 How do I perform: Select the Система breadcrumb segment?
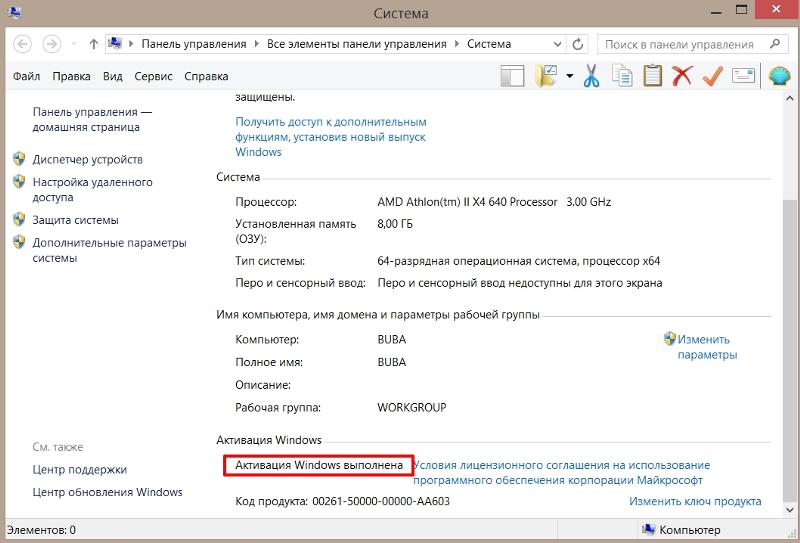[x=489, y=44]
